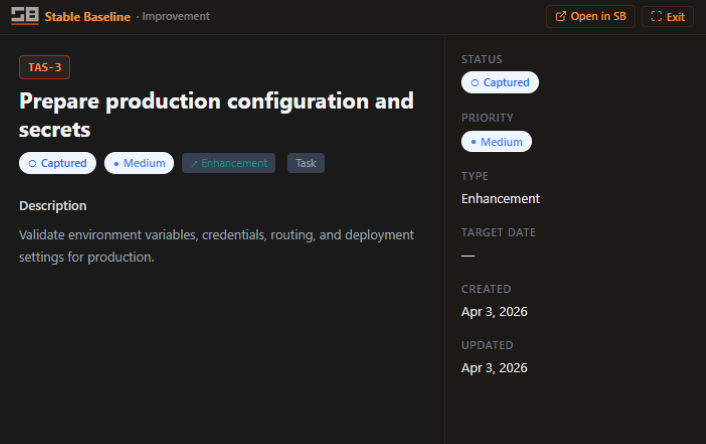The height and width of the screenshot is (444, 706).
Task: Click the Created date Apr 3, 2026
Action: (494, 311)
